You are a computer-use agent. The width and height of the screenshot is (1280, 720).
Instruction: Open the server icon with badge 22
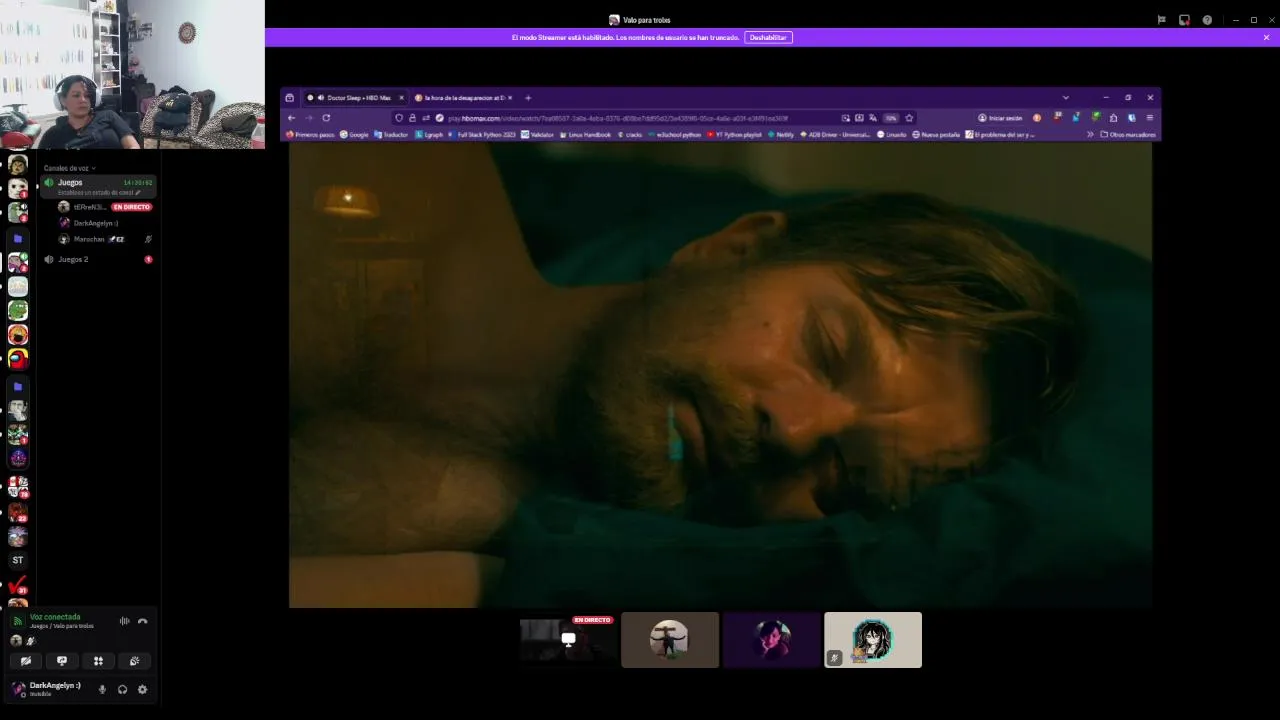[18, 513]
